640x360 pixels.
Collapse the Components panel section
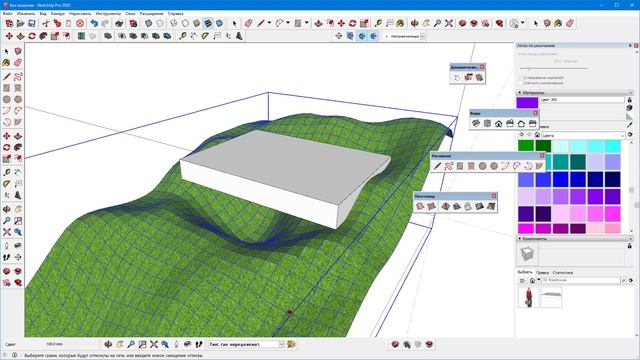pyautogui.click(x=520, y=238)
